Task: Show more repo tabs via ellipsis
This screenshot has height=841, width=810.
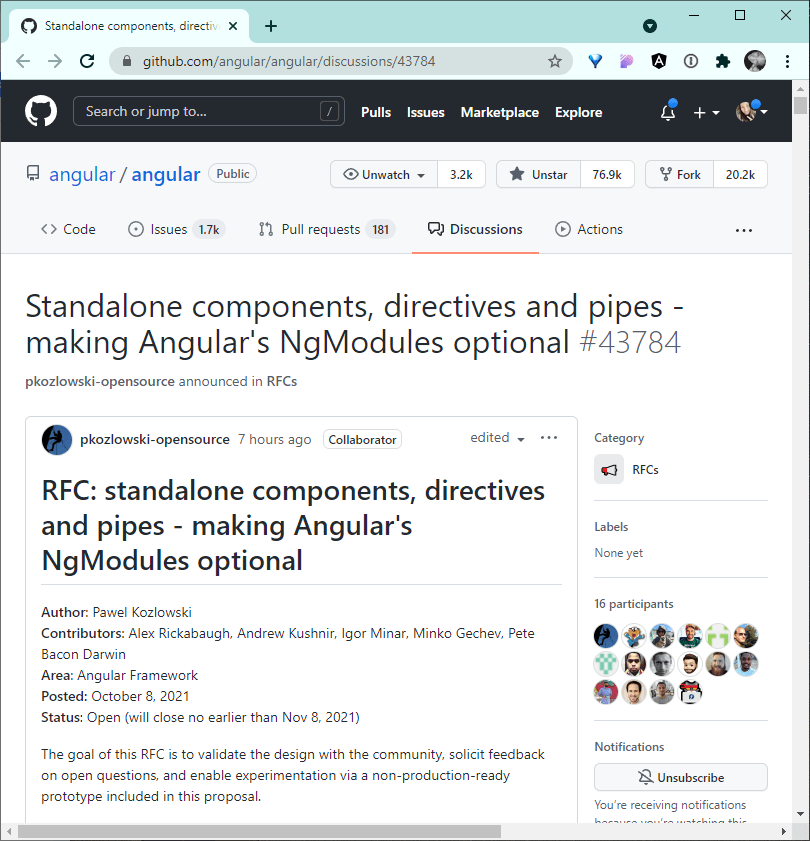Action: tap(743, 230)
